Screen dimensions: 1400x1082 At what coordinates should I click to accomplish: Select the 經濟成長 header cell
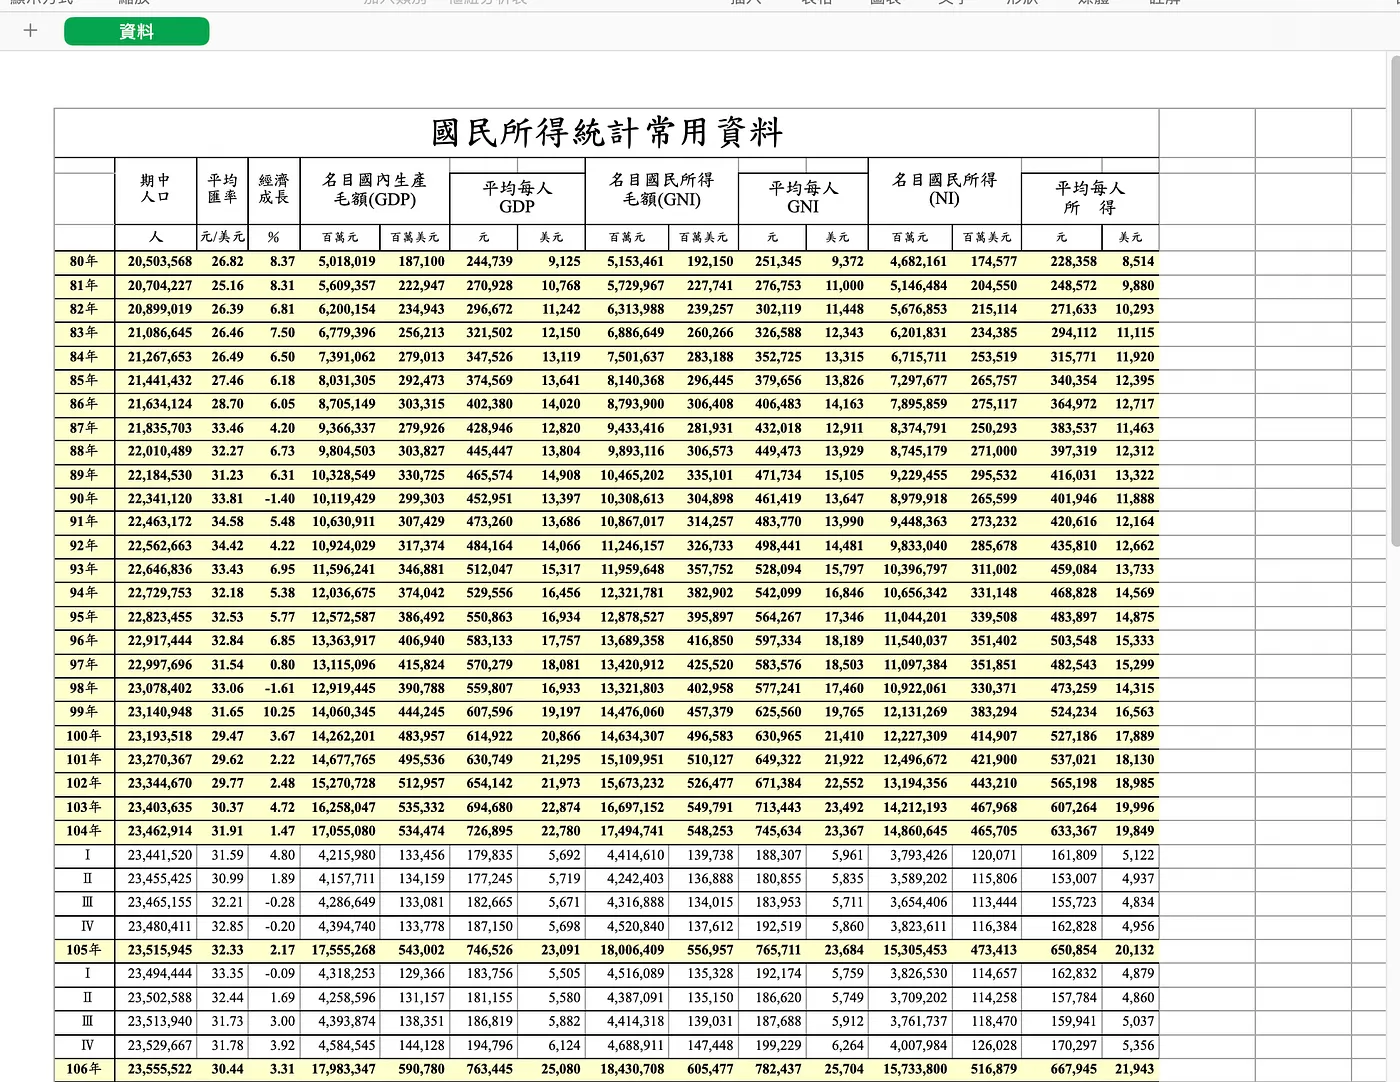pos(273,189)
